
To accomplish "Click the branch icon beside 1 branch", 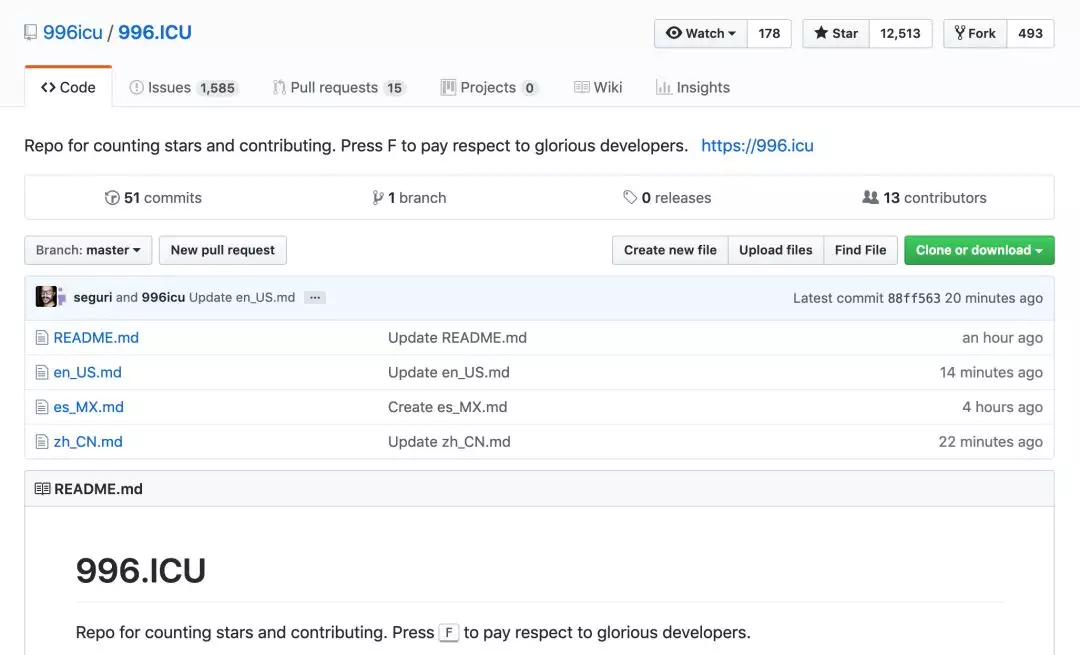I will click(377, 198).
